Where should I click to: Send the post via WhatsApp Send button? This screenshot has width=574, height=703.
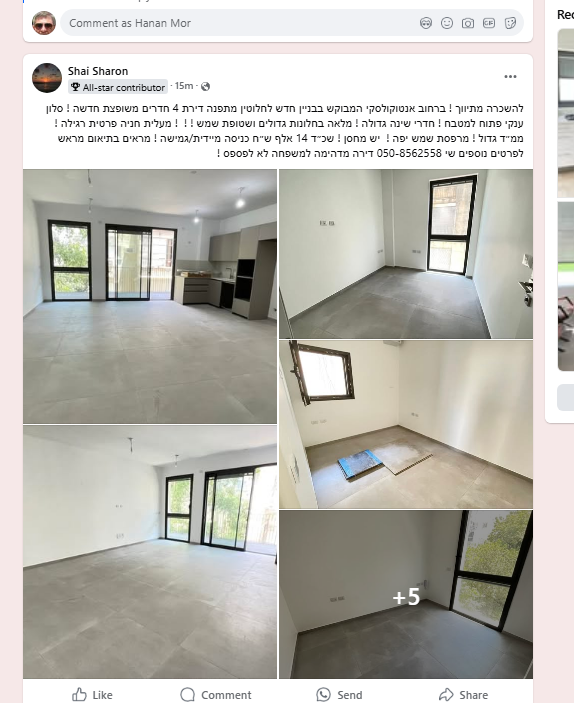pos(339,694)
